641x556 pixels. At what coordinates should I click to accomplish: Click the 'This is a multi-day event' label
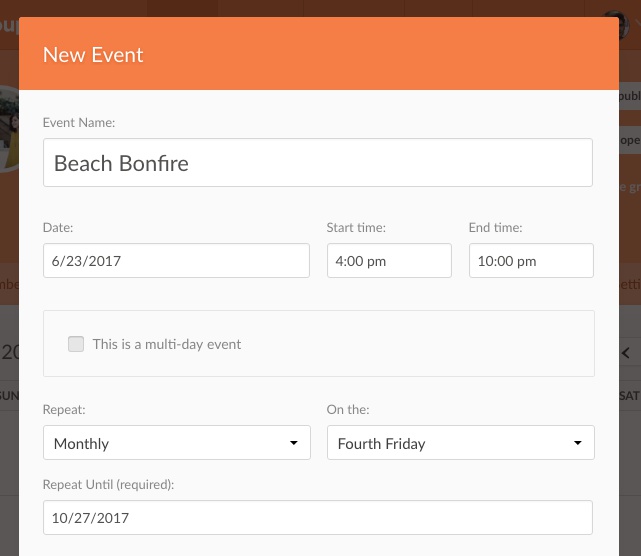(x=167, y=344)
